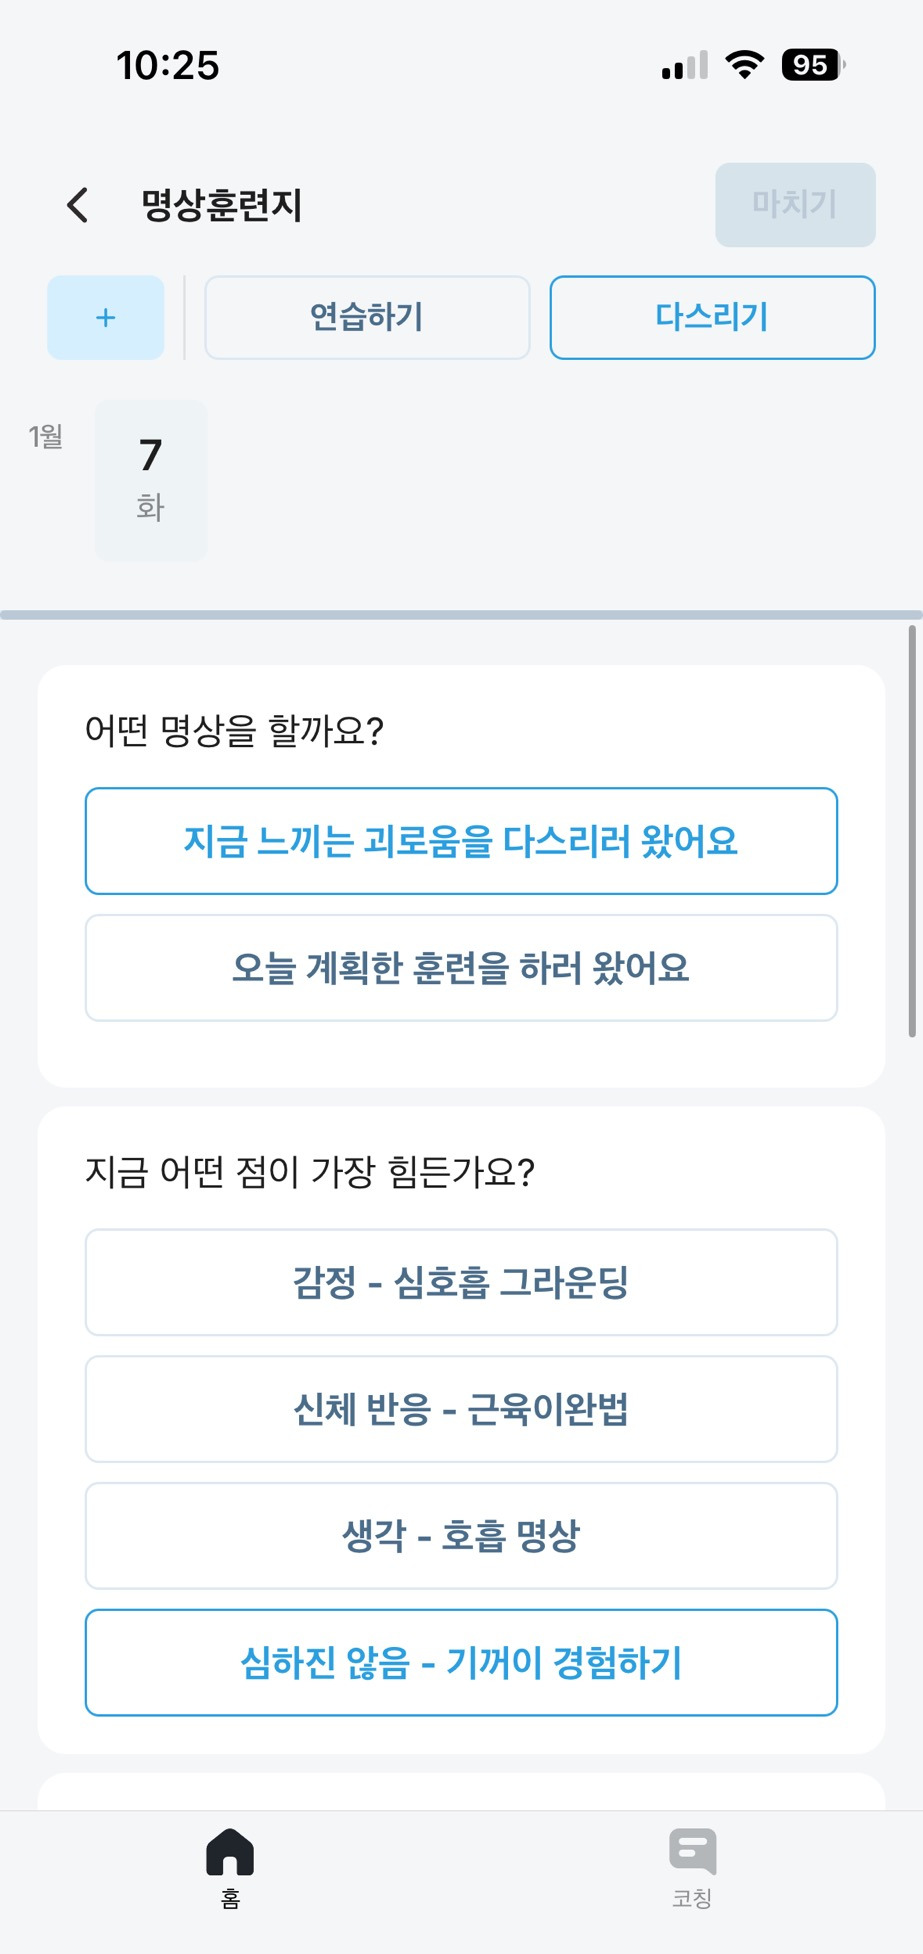
Task: Tap the 명상훈련지 page title
Action: click(x=222, y=205)
